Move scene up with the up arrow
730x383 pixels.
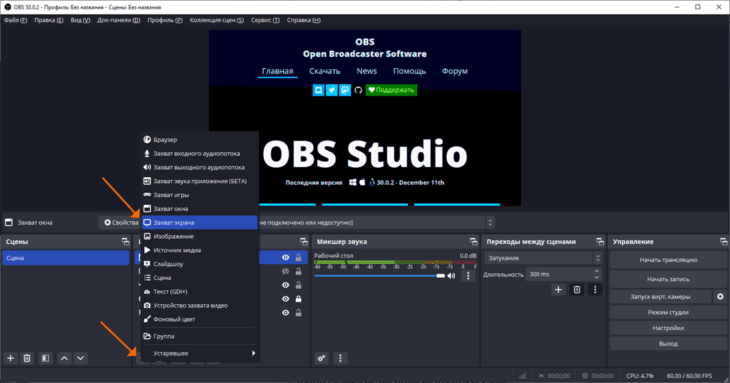point(64,358)
